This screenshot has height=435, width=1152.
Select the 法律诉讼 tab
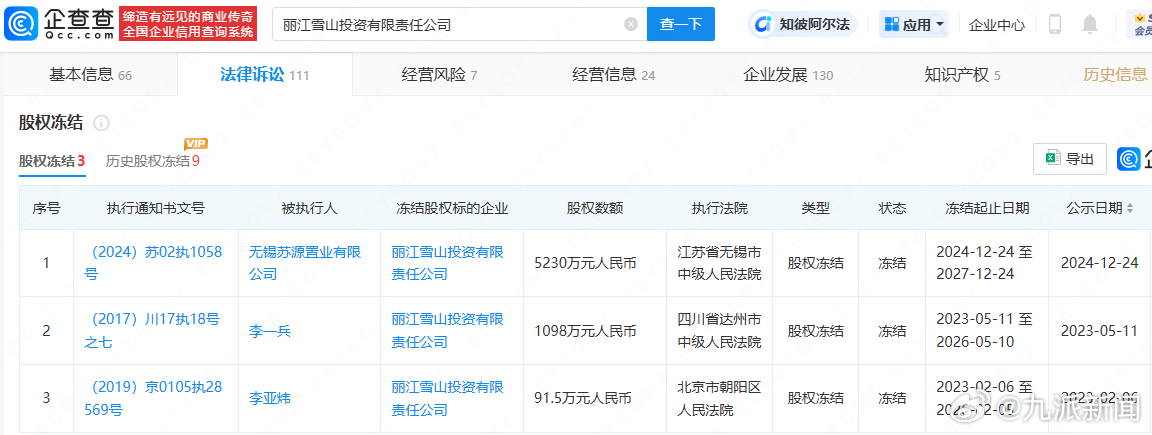[x=264, y=74]
